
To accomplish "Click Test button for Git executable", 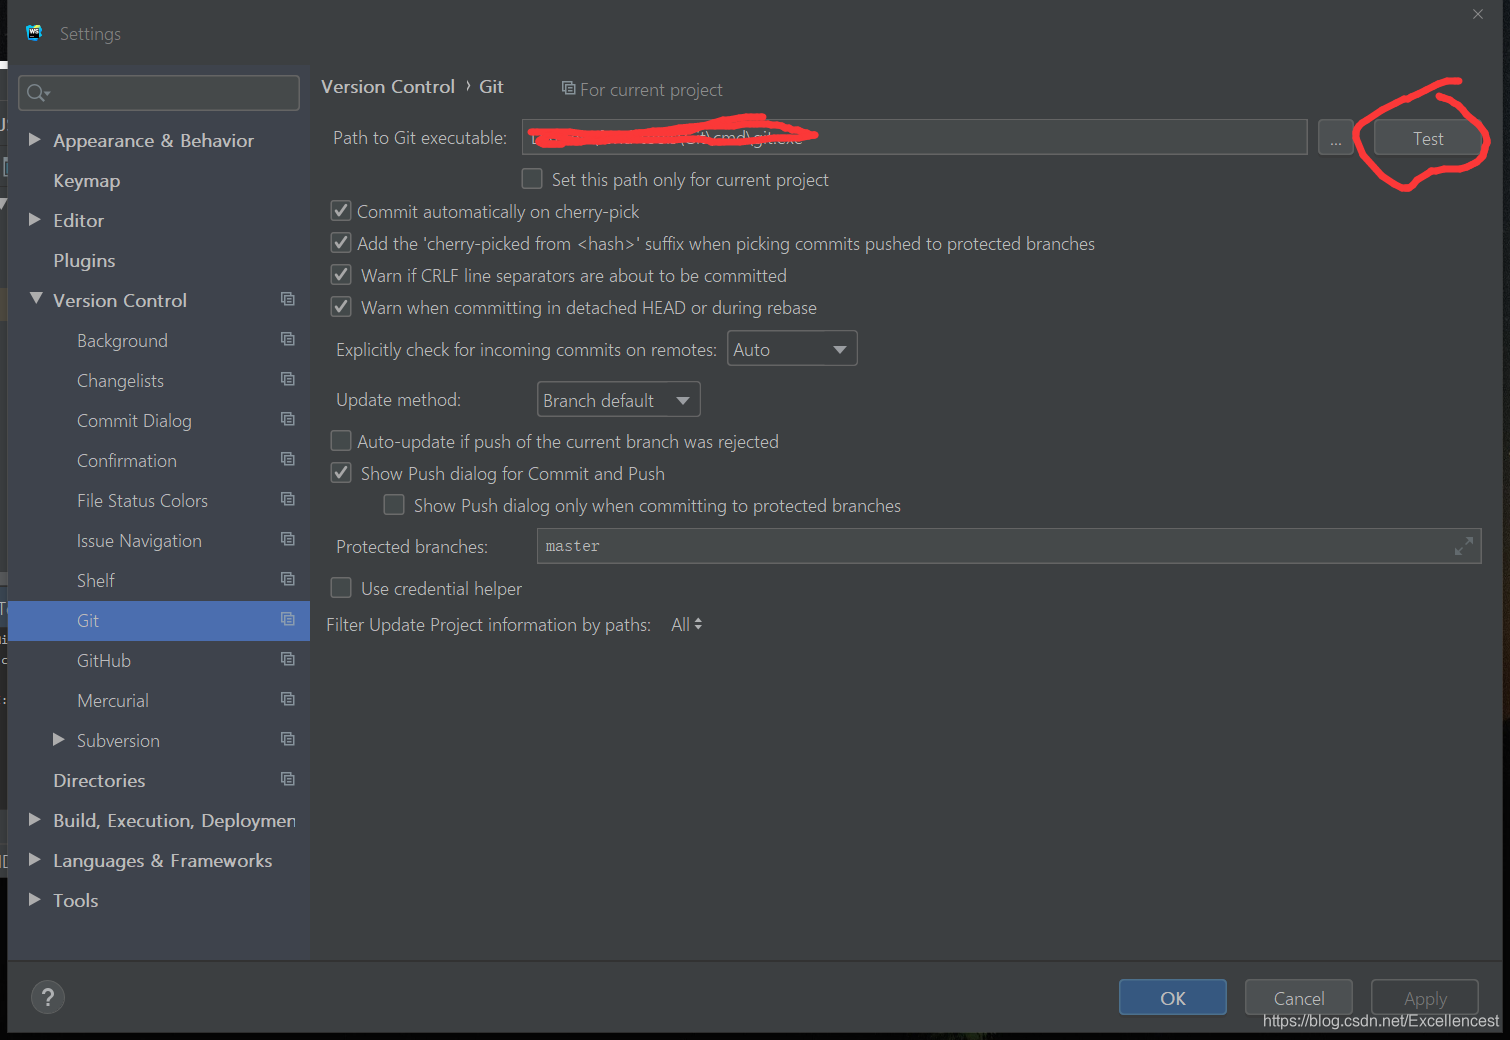I will click(x=1428, y=138).
